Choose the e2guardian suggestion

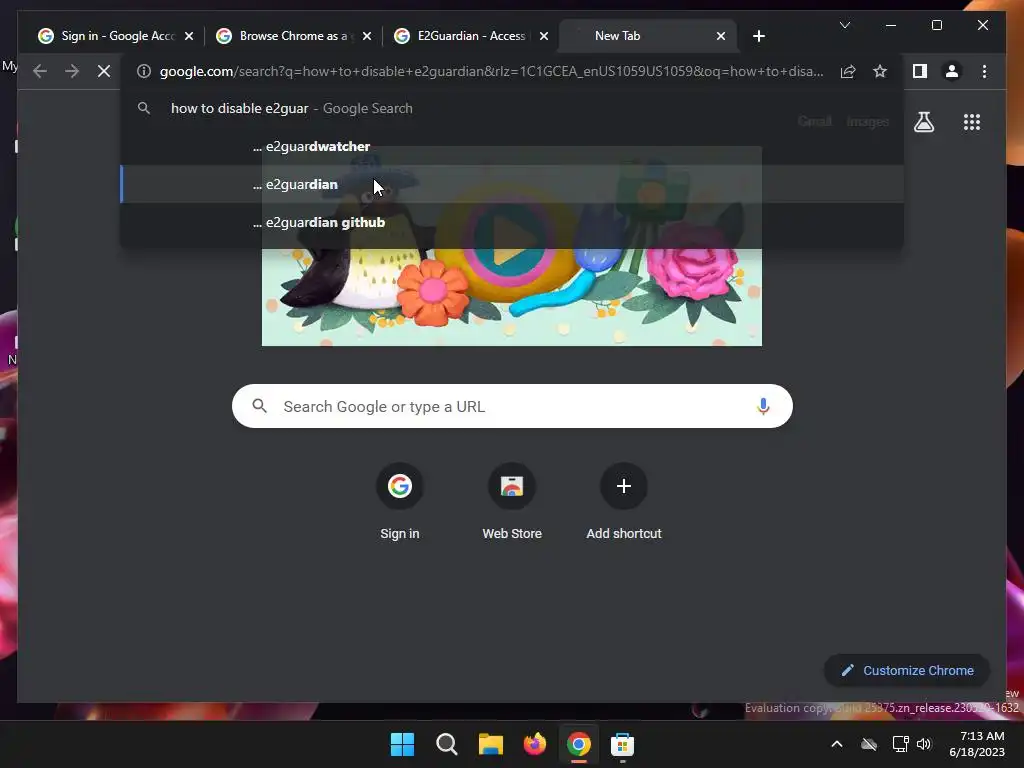(512, 184)
